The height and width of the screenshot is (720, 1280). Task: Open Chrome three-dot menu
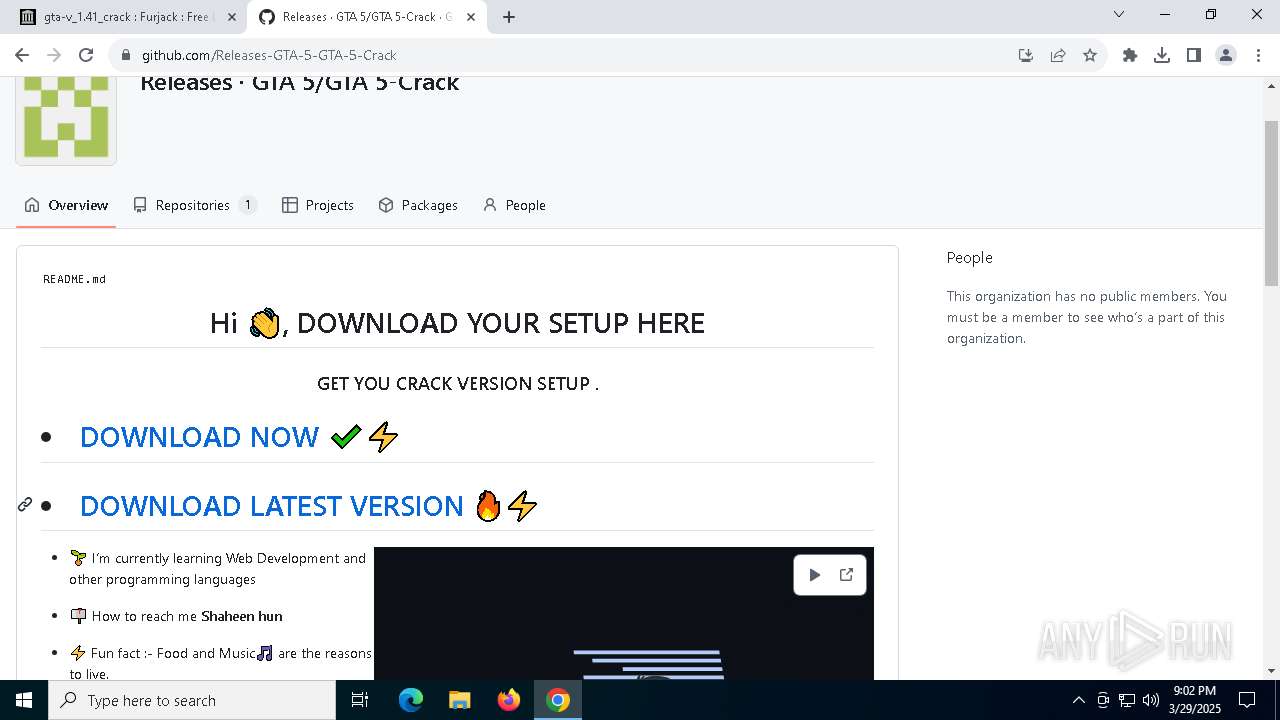(1258, 55)
